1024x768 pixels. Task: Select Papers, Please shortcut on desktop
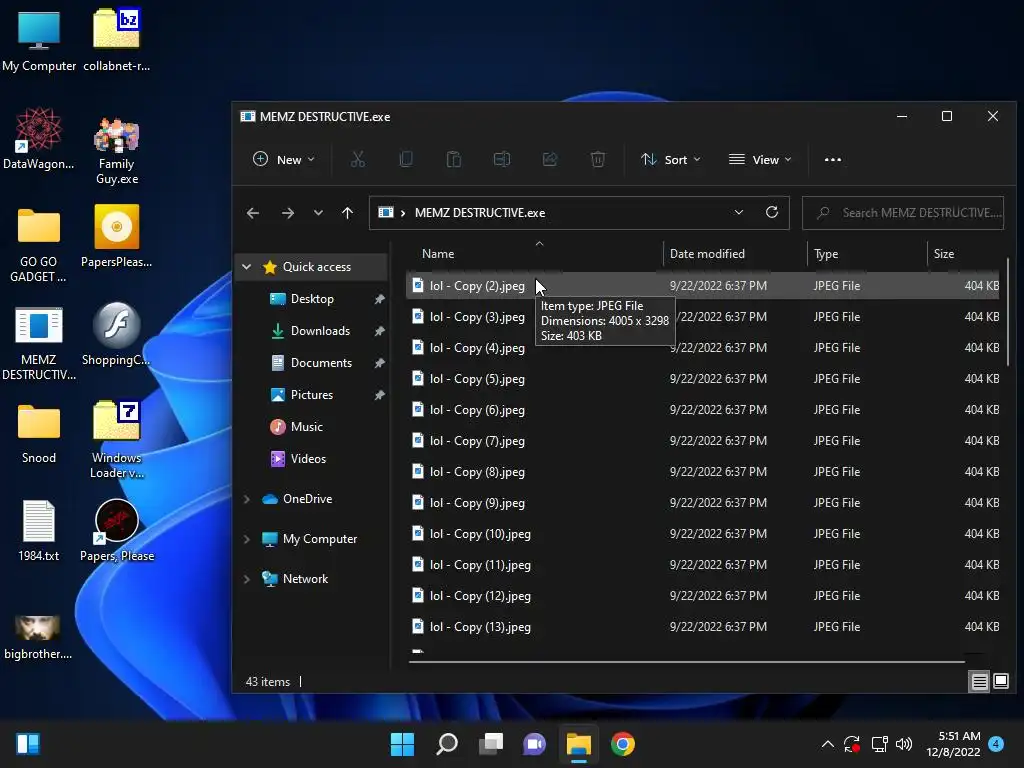[116, 530]
